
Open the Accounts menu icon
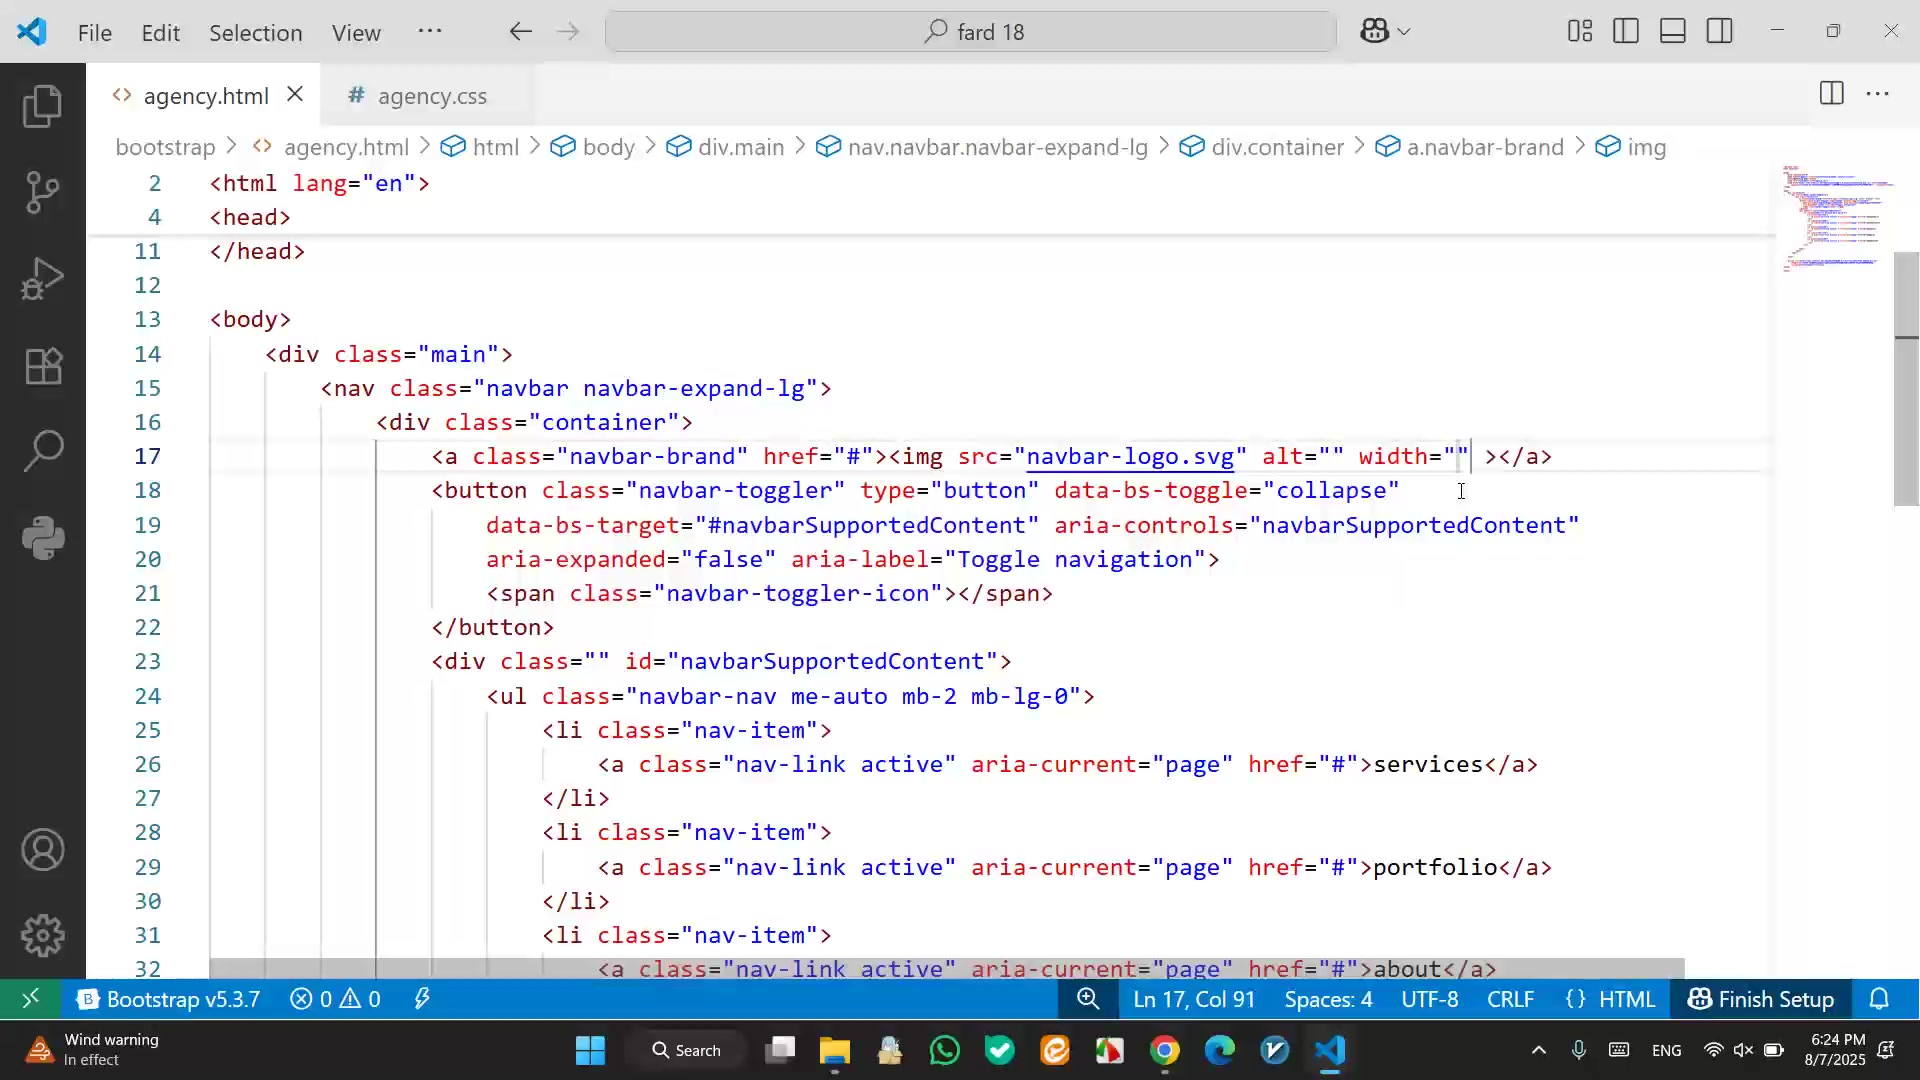pos(42,850)
